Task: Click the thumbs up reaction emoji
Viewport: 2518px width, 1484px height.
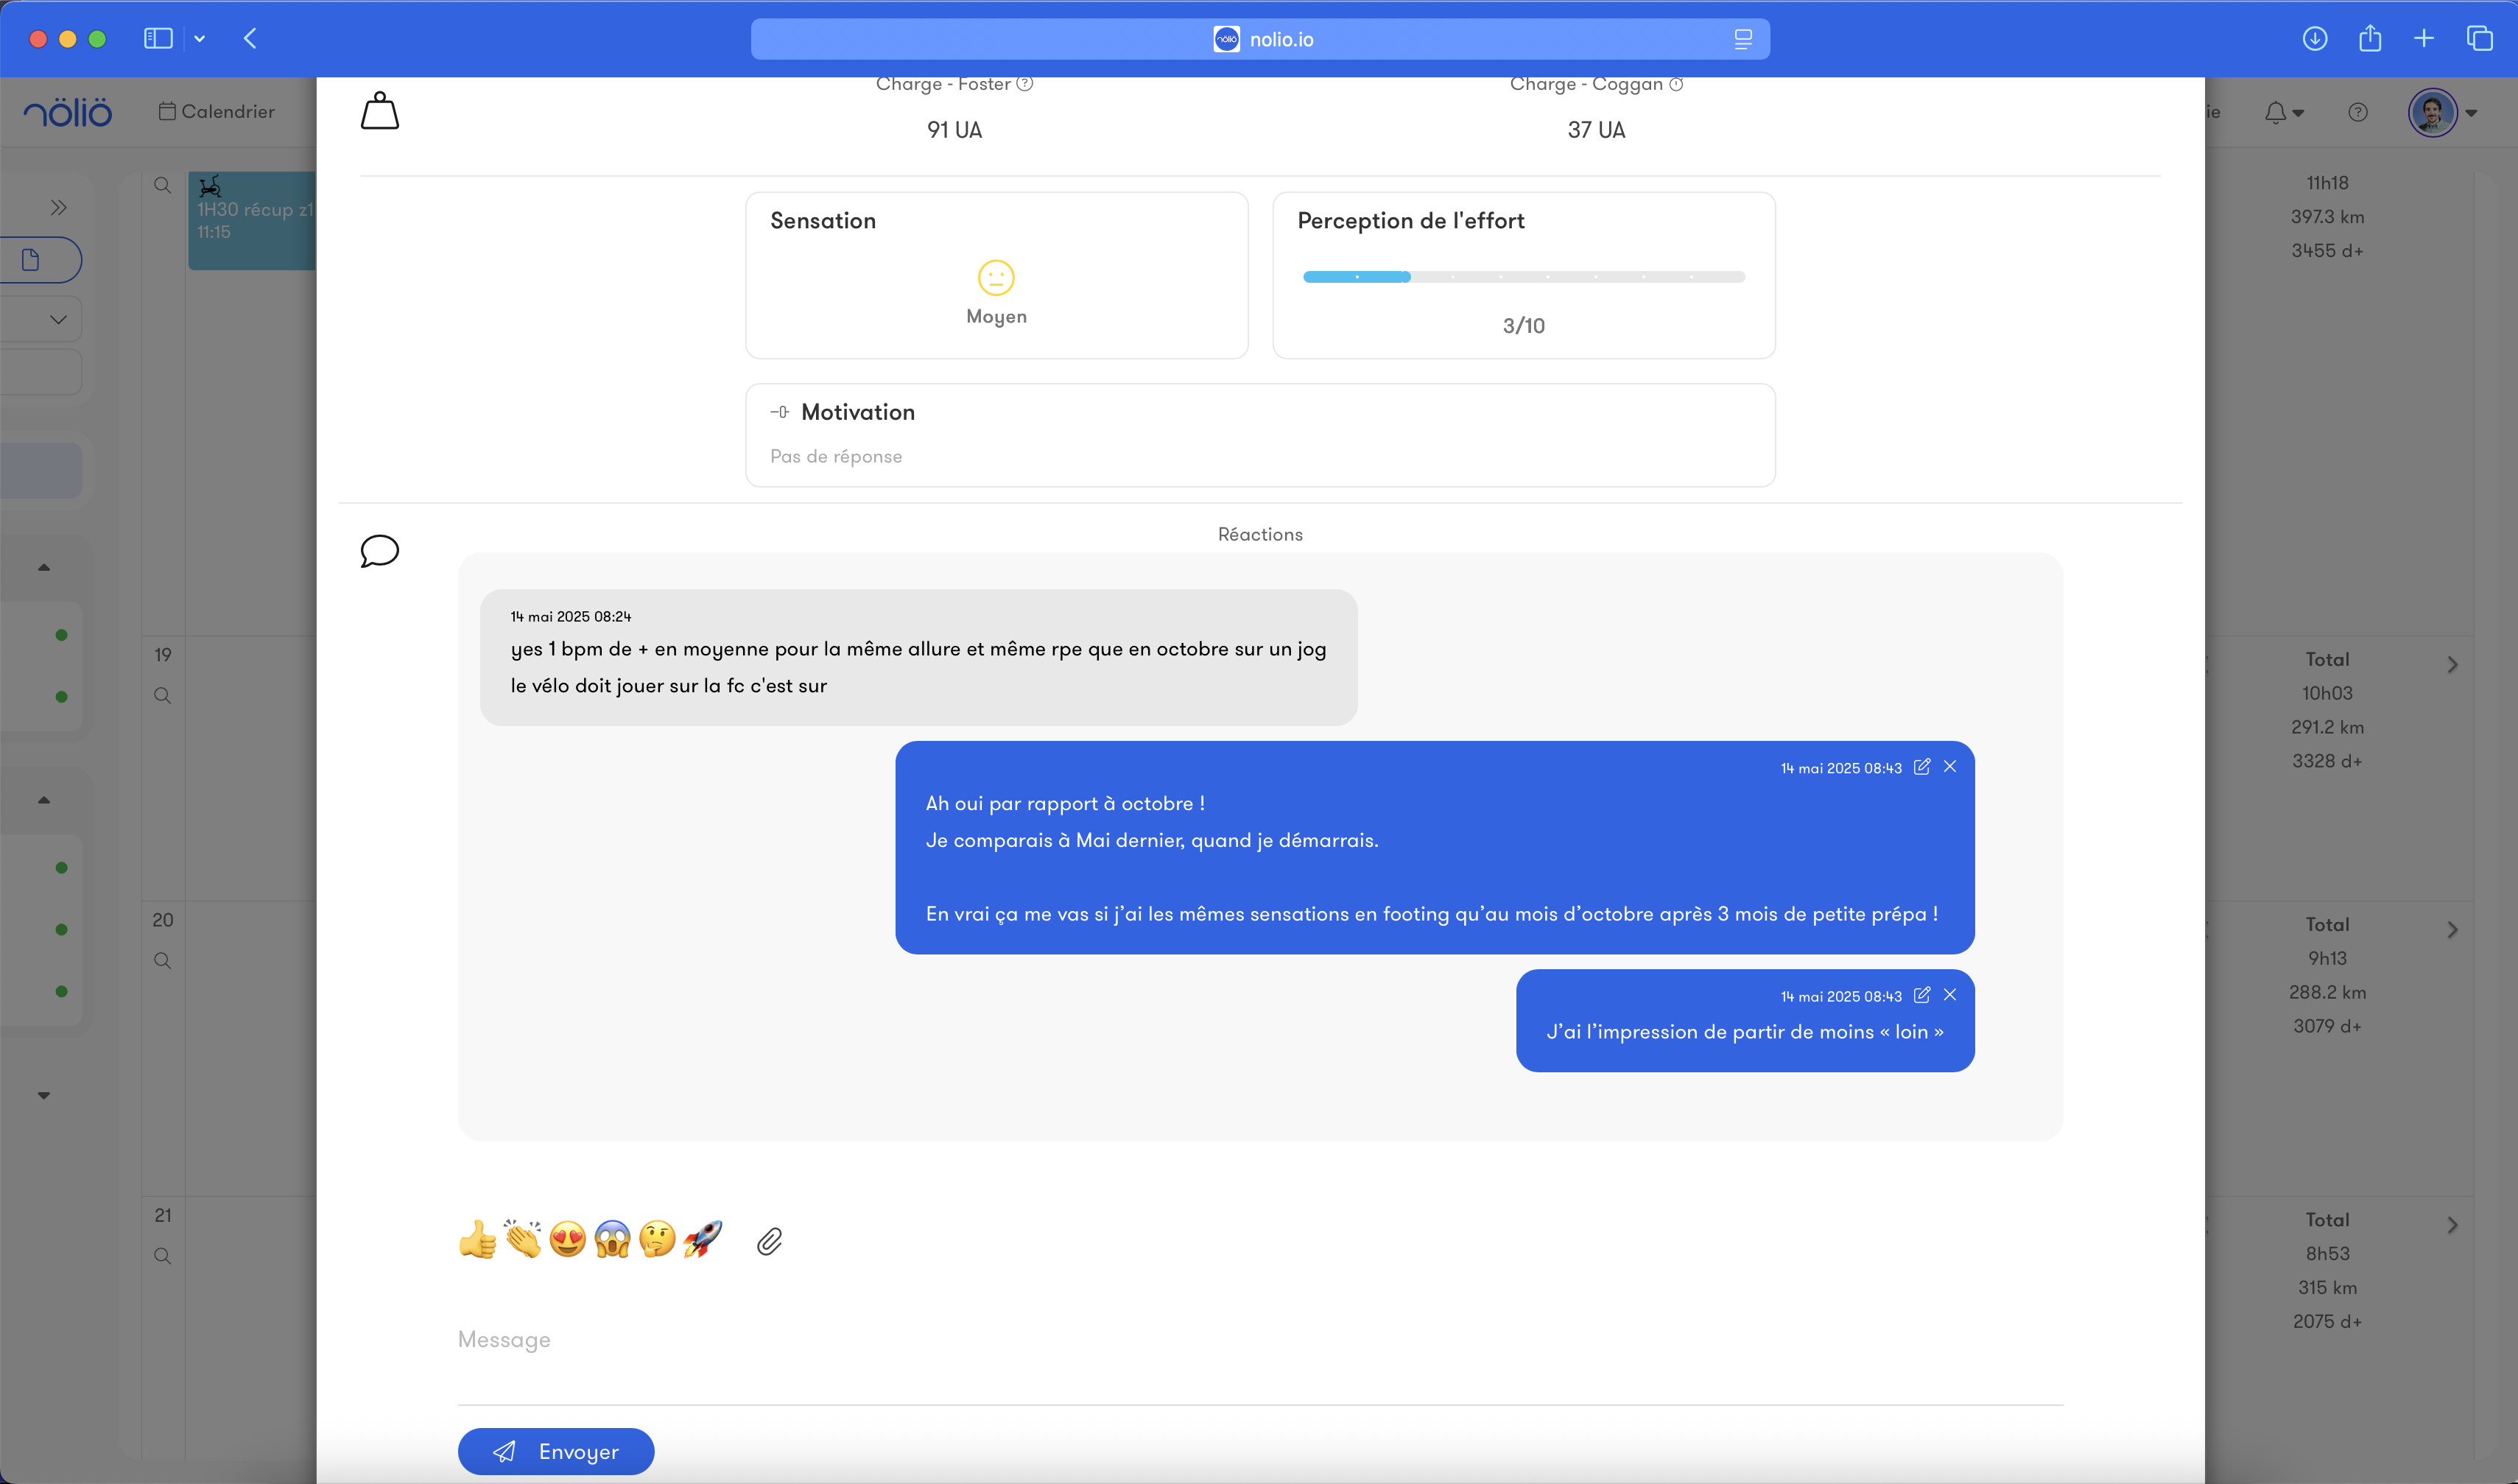Action: [x=477, y=1240]
